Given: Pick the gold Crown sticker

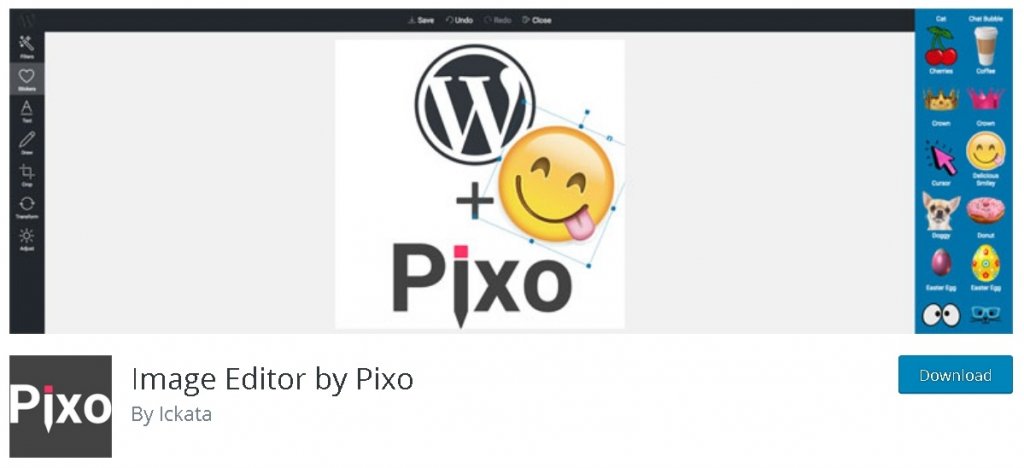Looking at the screenshot, I should click(940, 106).
